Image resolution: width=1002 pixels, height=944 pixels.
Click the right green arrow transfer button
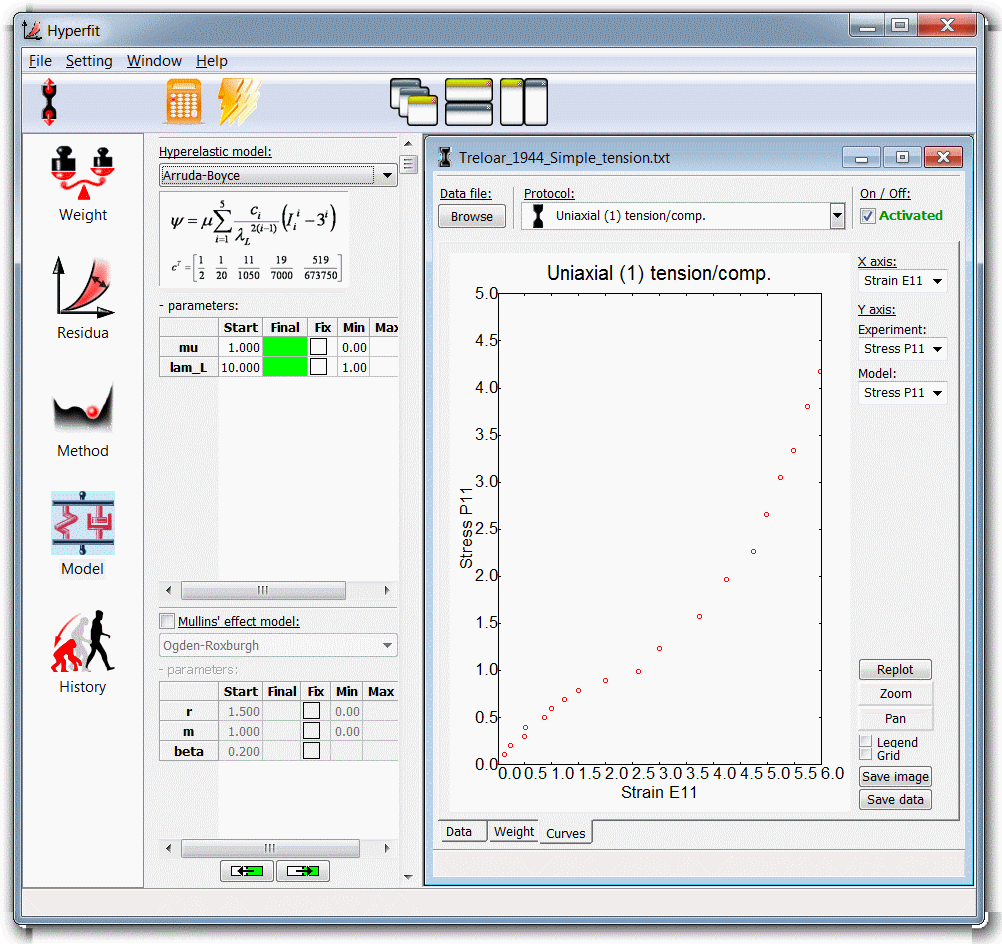click(x=303, y=870)
